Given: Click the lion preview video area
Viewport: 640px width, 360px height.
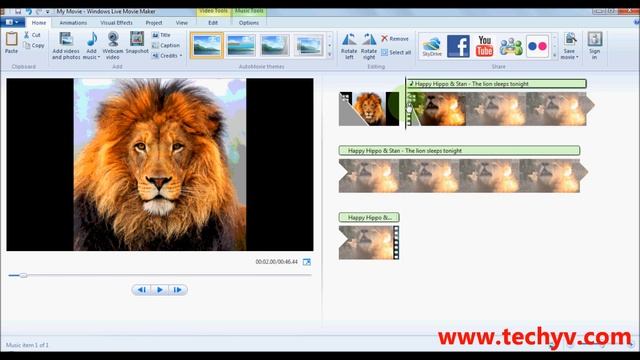Looking at the screenshot, I should pyautogui.click(x=160, y=164).
